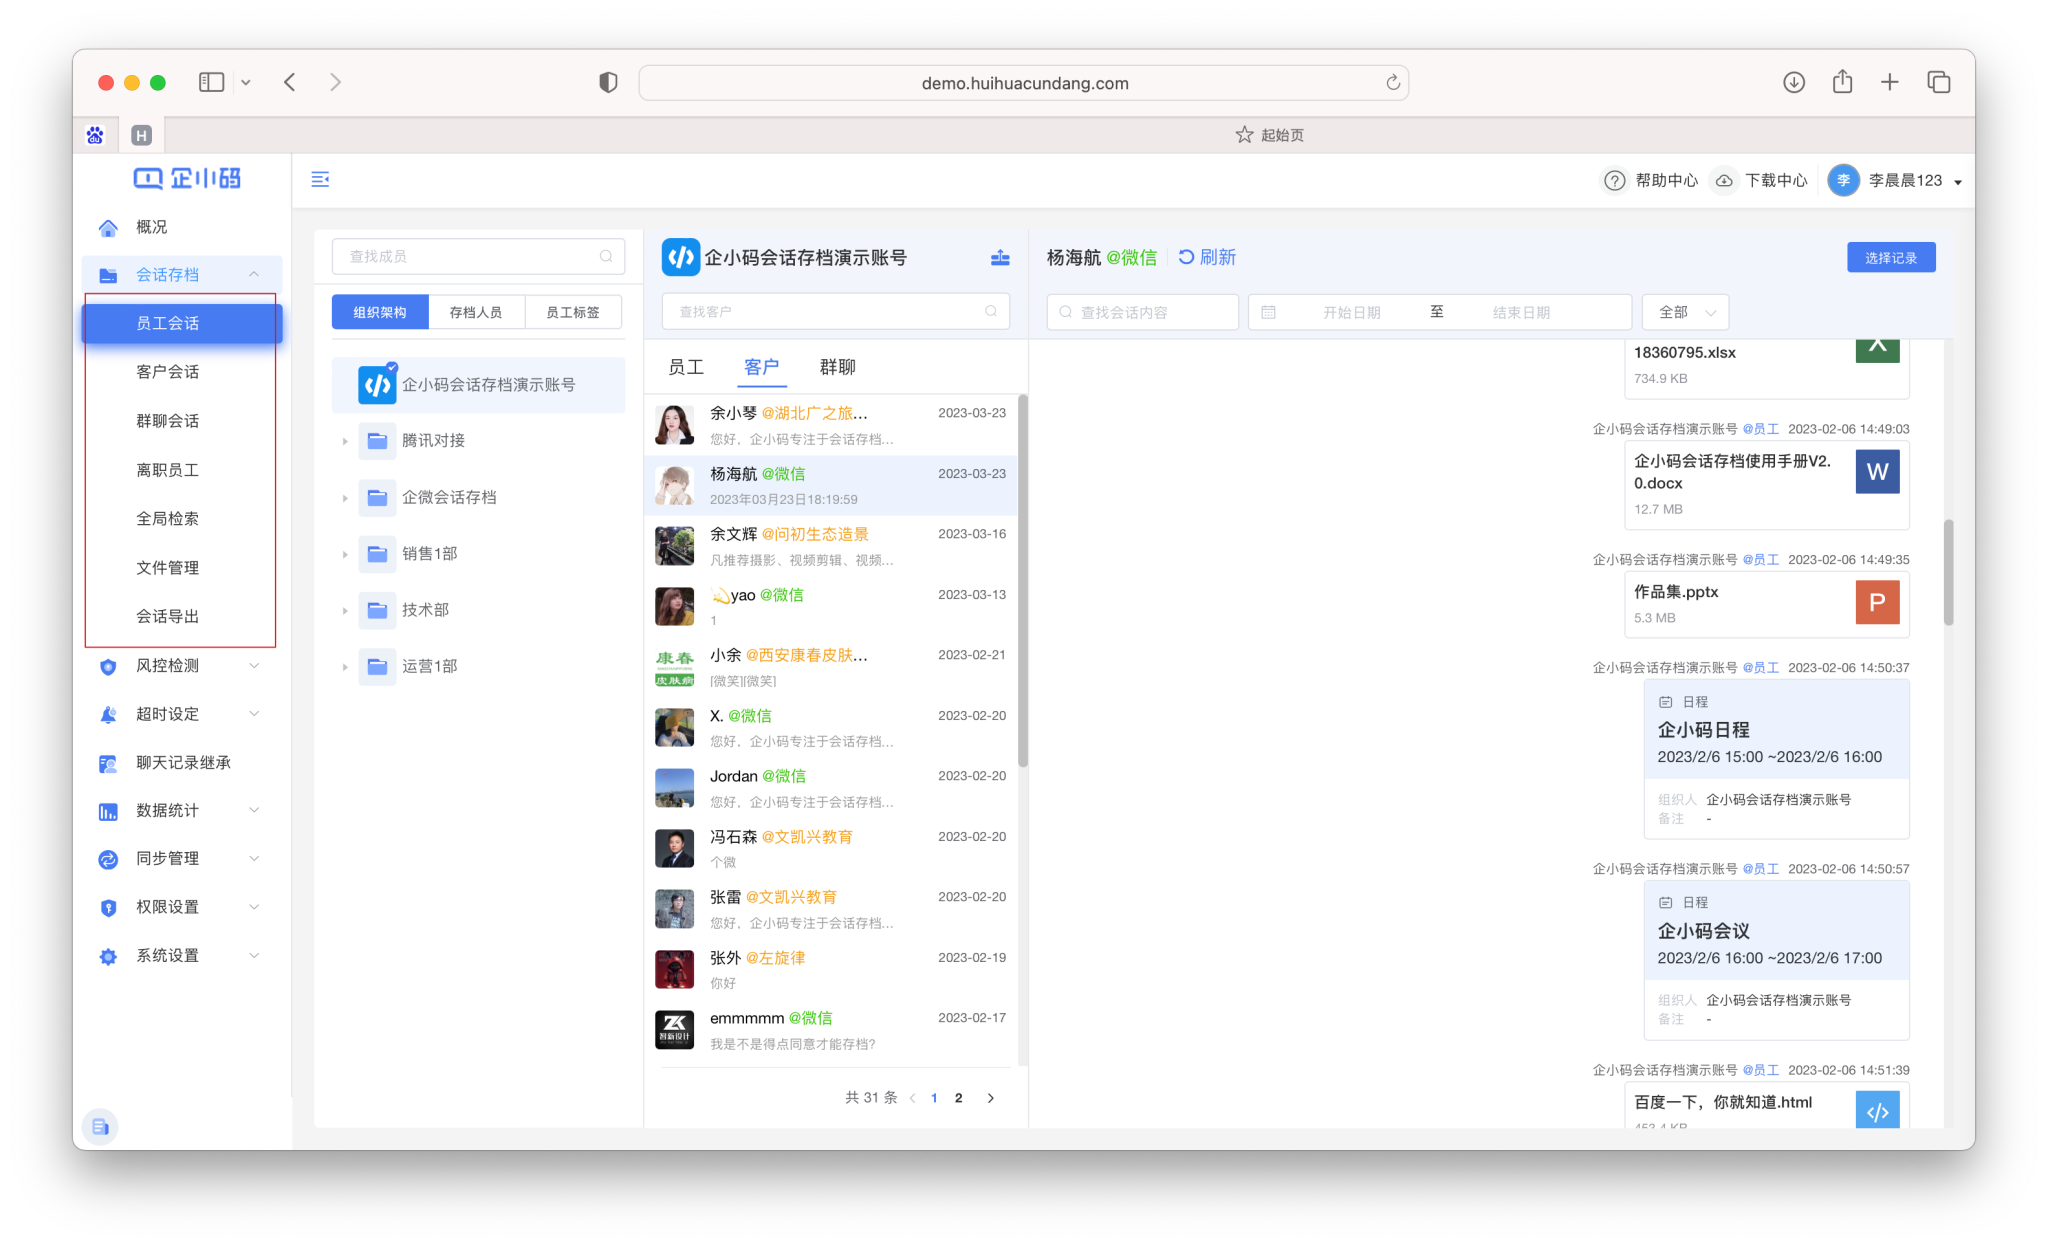Switch to the 群聊 tab

pos(838,367)
